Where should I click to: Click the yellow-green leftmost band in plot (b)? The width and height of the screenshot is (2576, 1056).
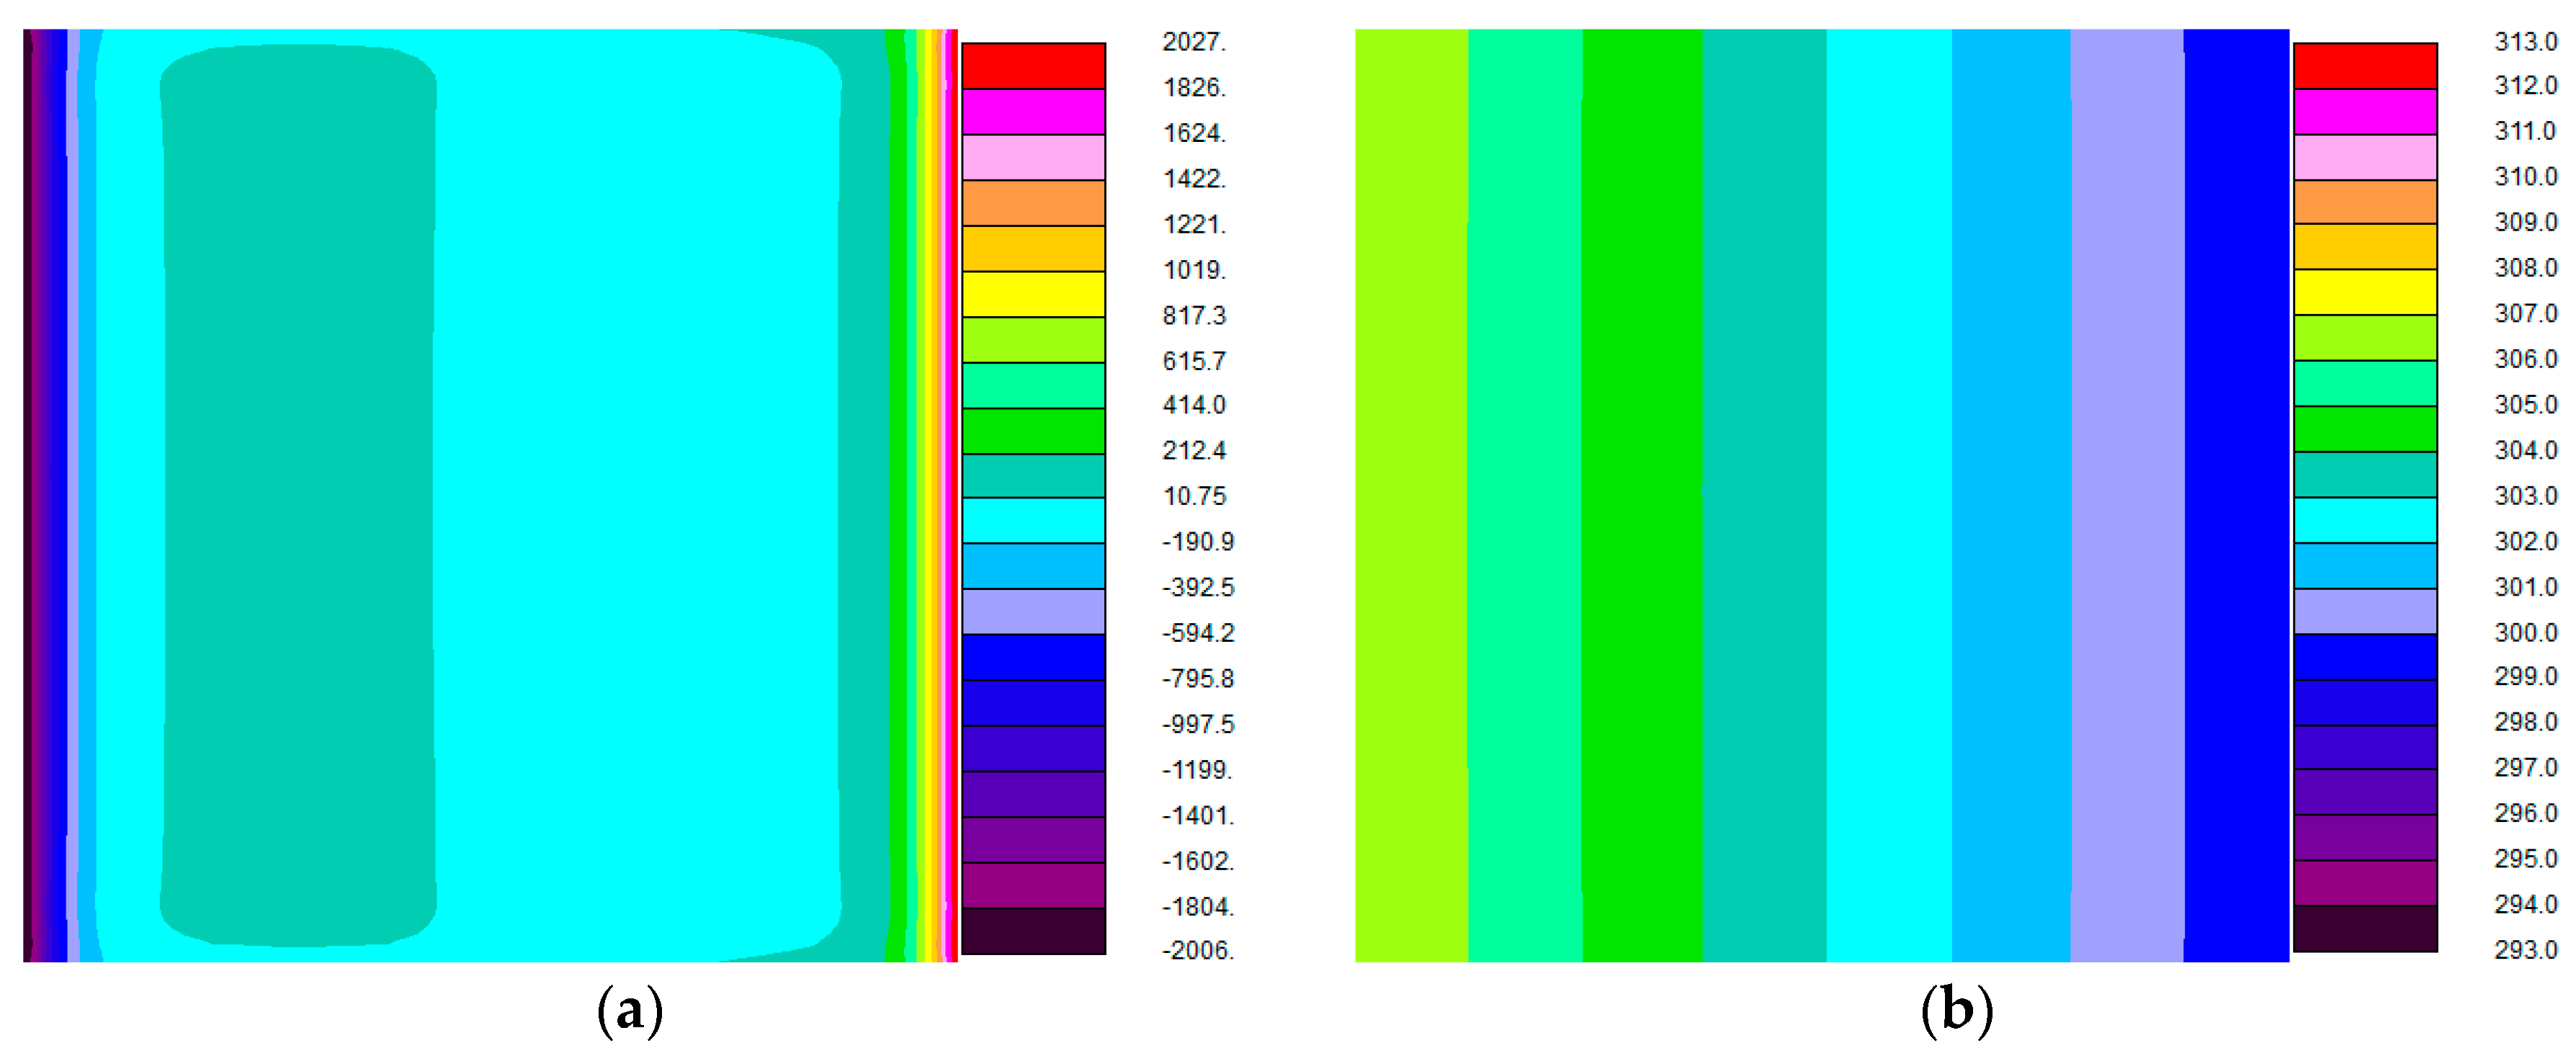[x=1411, y=495]
